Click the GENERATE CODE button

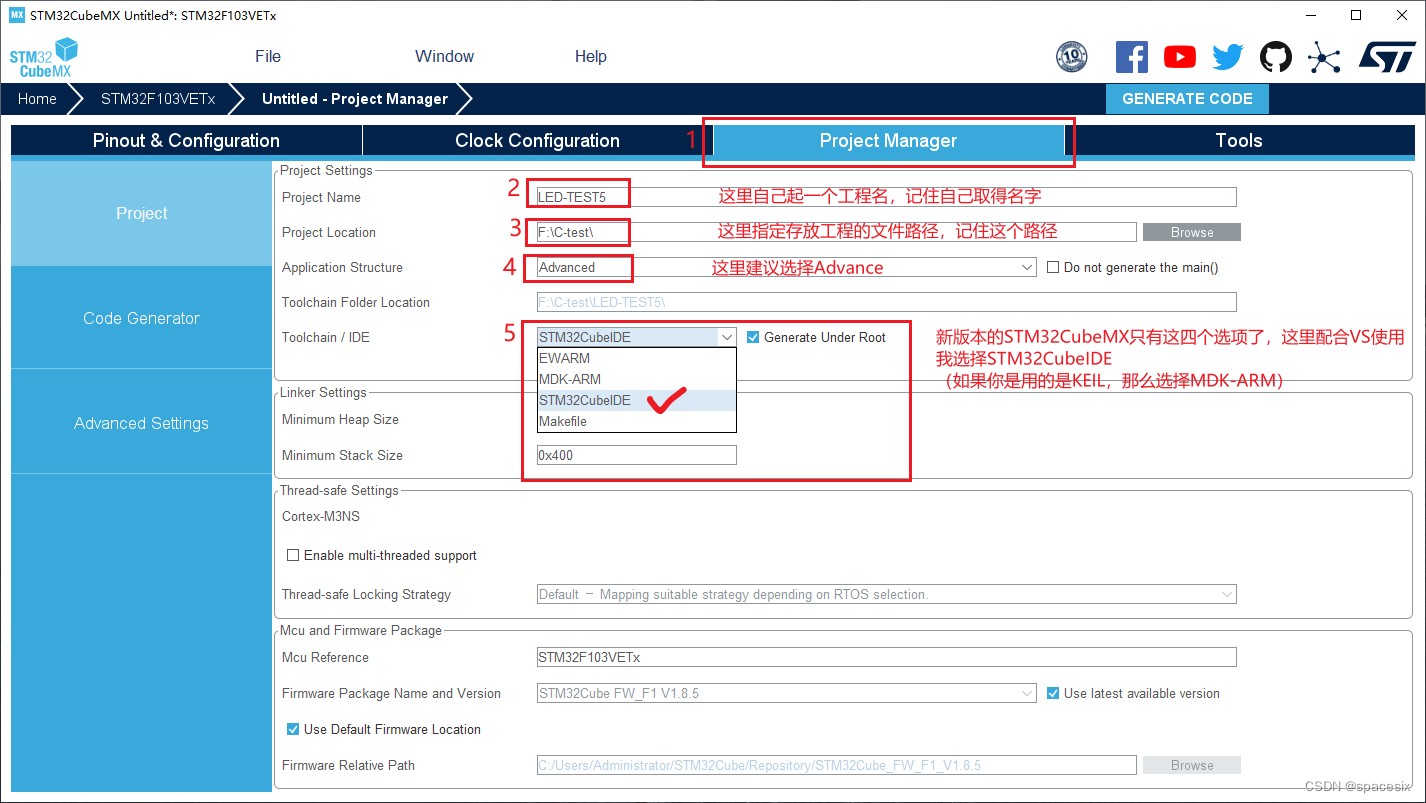point(1187,99)
